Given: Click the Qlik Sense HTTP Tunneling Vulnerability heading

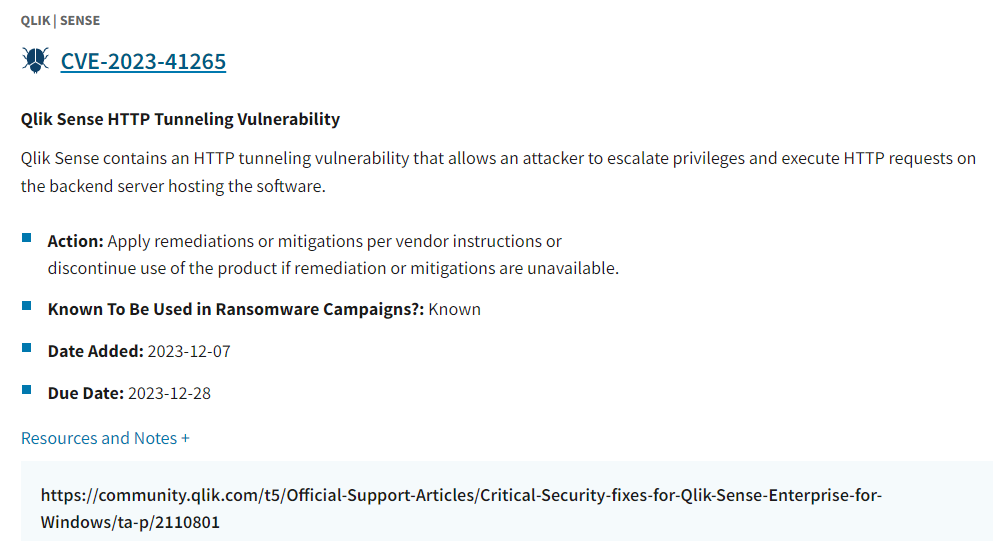Looking at the screenshot, I should click(180, 119).
